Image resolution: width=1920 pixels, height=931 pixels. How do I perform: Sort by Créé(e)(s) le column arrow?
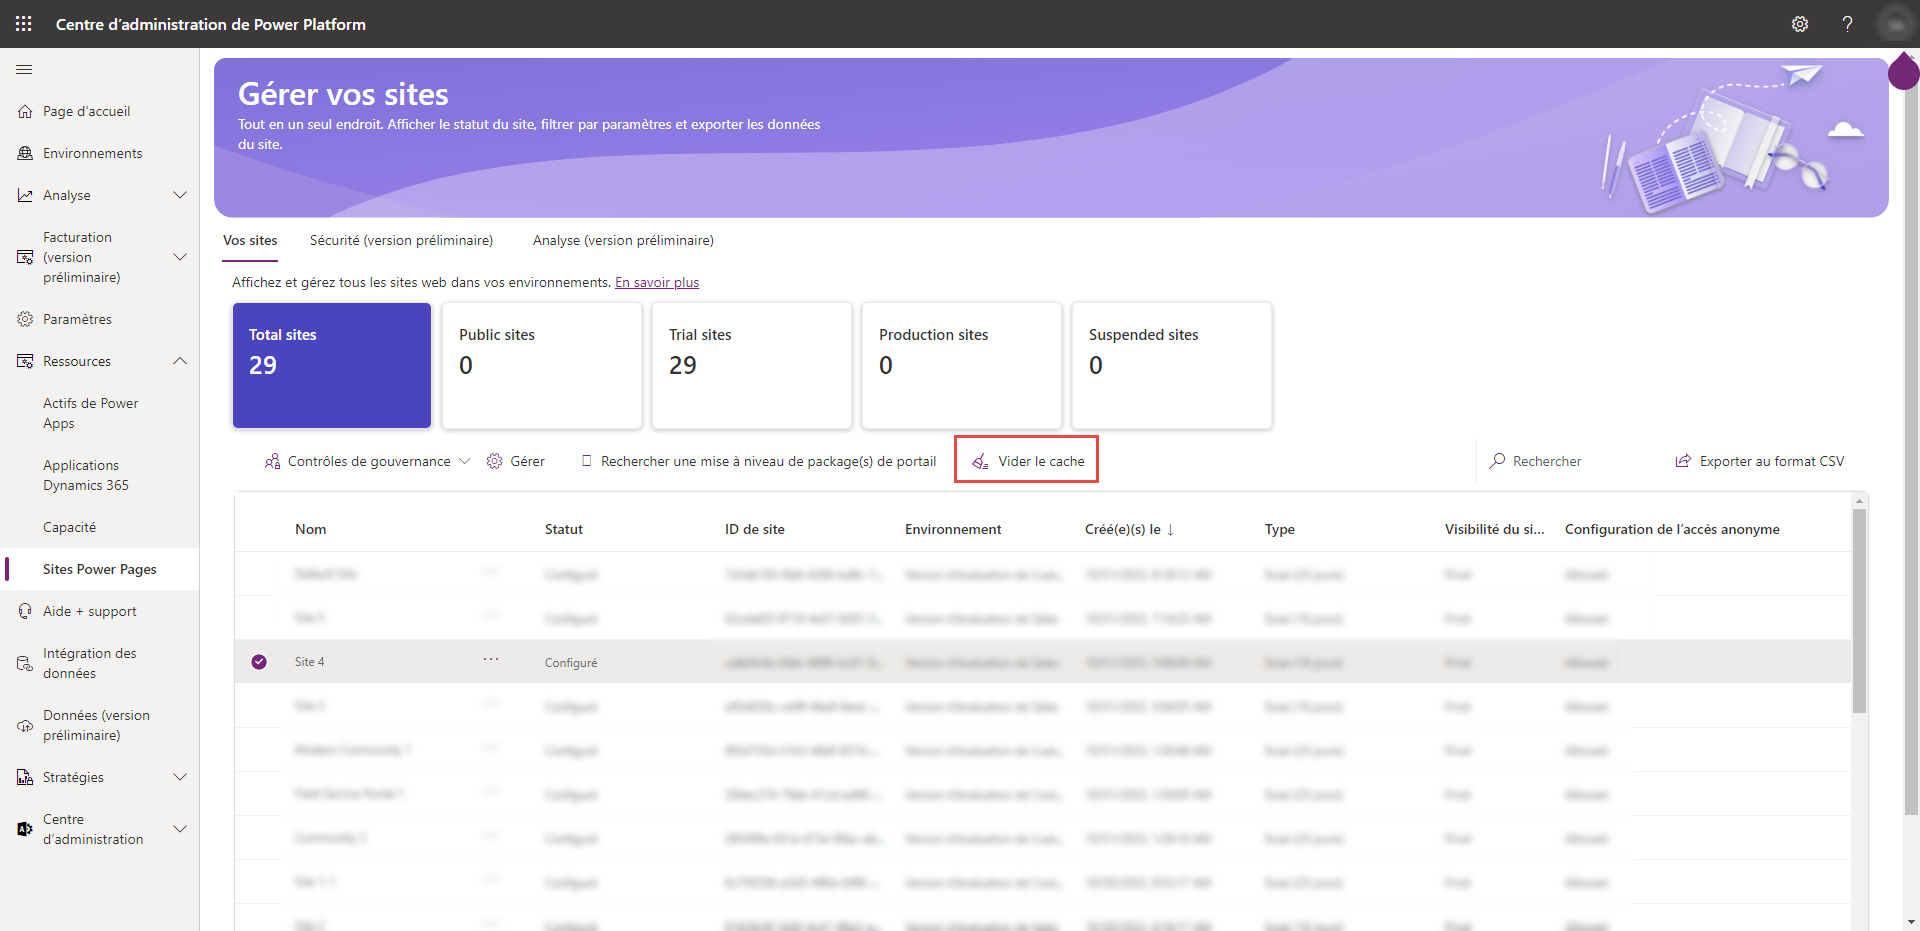tap(1170, 529)
